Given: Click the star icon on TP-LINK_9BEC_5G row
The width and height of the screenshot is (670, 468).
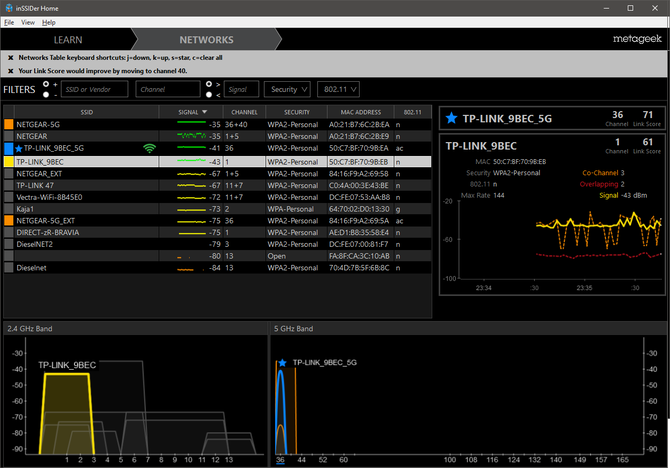Looking at the screenshot, I should 19,149.
